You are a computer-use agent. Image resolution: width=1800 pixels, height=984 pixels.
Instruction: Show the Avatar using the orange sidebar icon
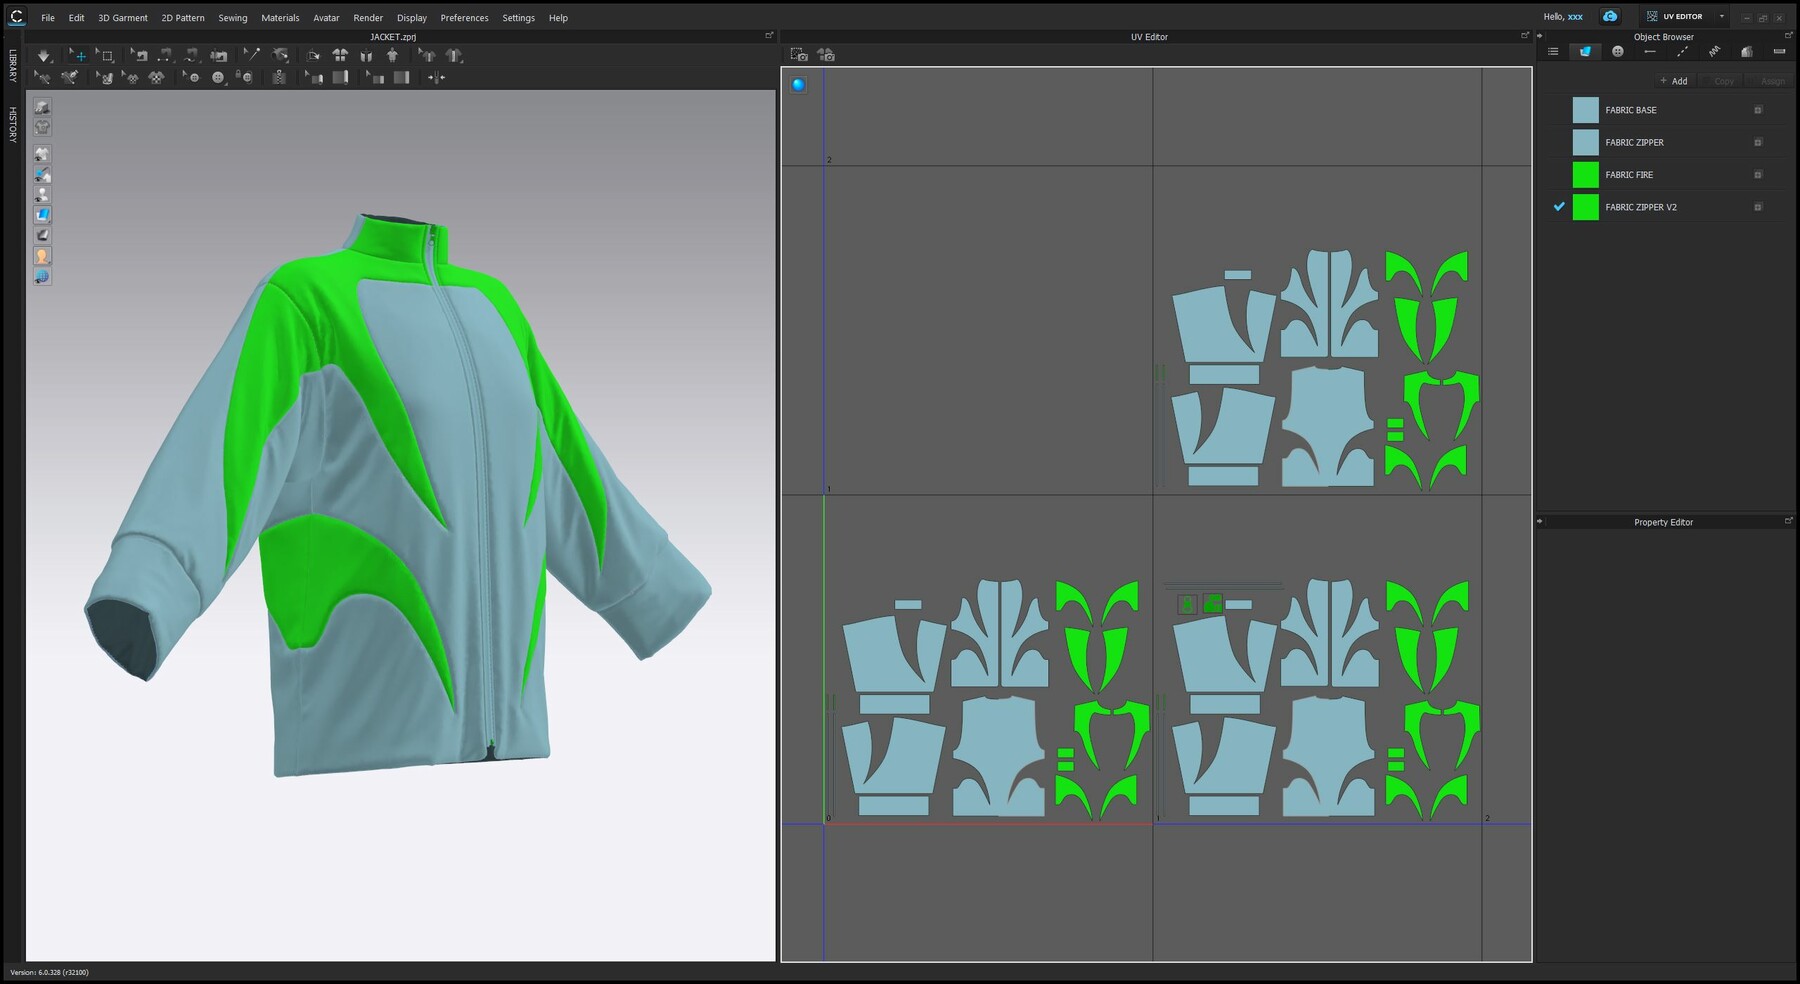click(42, 257)
